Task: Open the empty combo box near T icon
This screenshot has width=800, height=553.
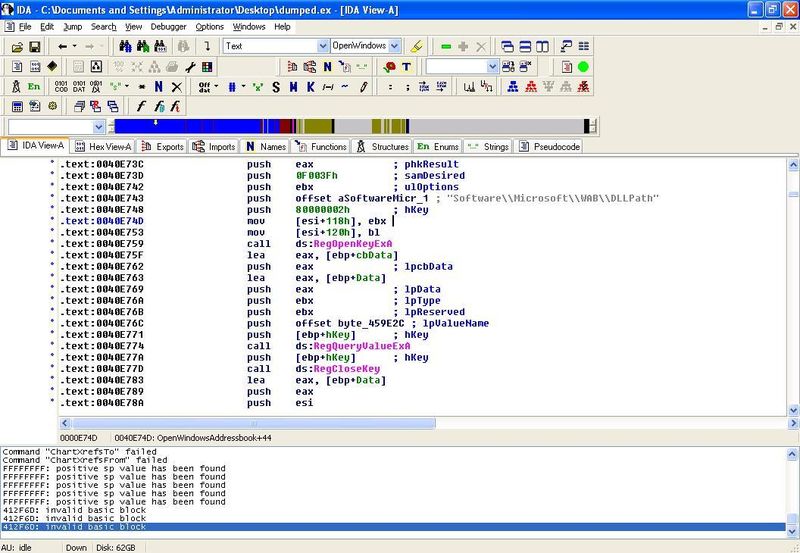Action: (x=492, y=67)
